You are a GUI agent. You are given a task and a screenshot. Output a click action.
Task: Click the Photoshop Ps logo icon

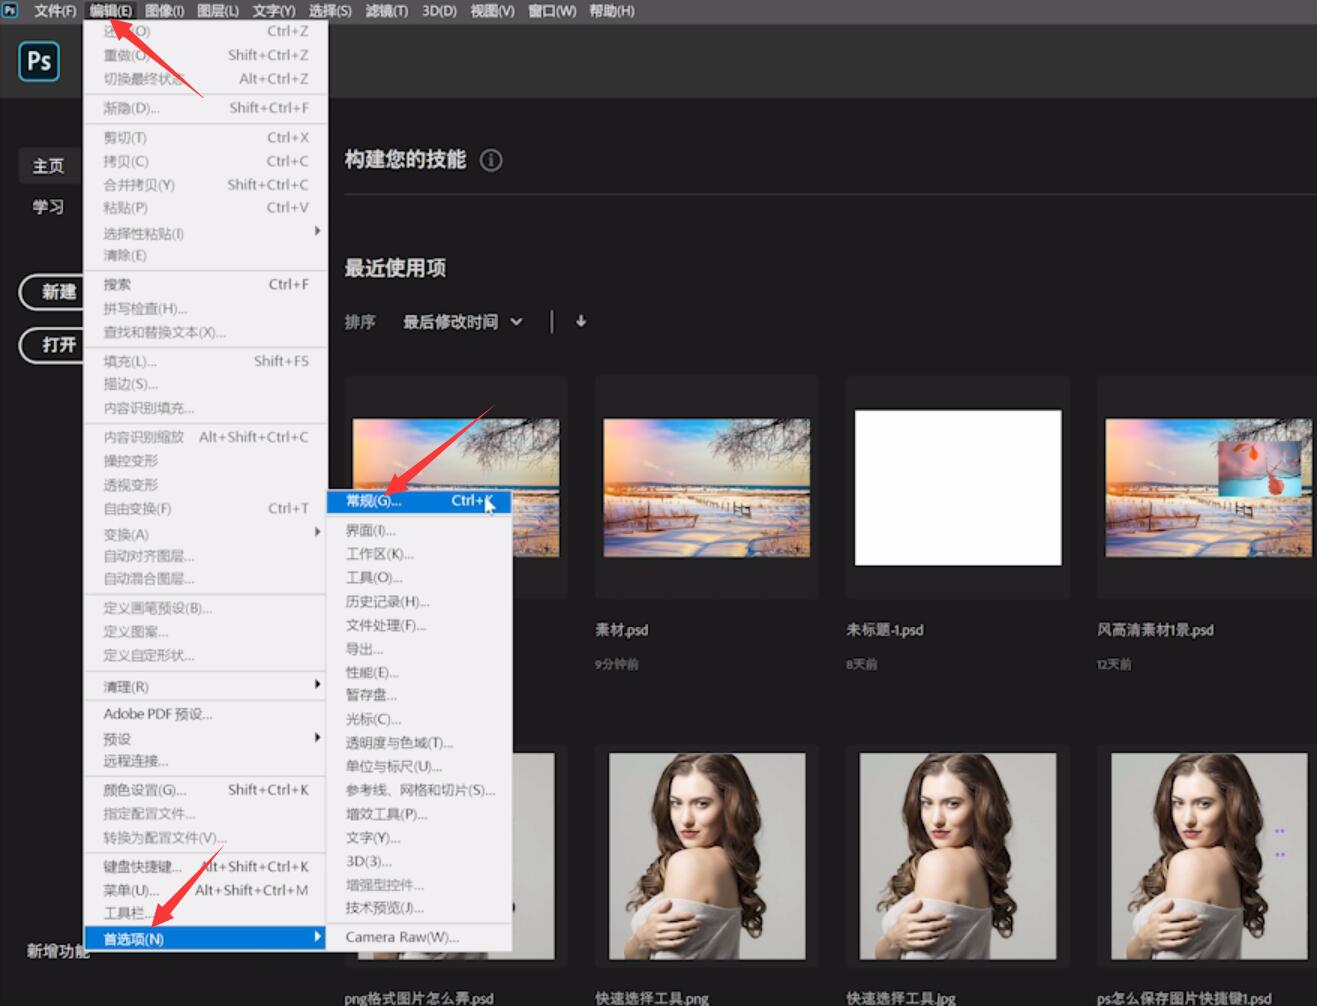[39, 62]
